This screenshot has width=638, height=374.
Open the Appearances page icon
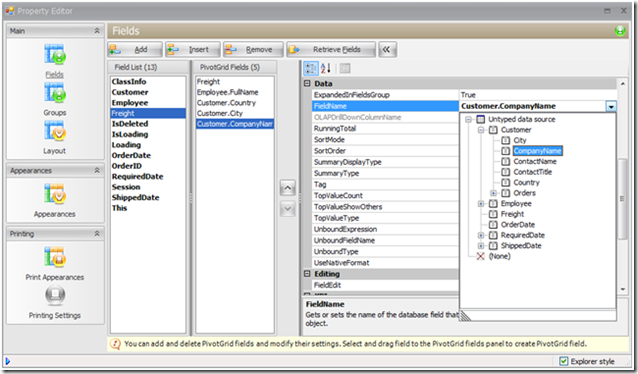(55, 194)
